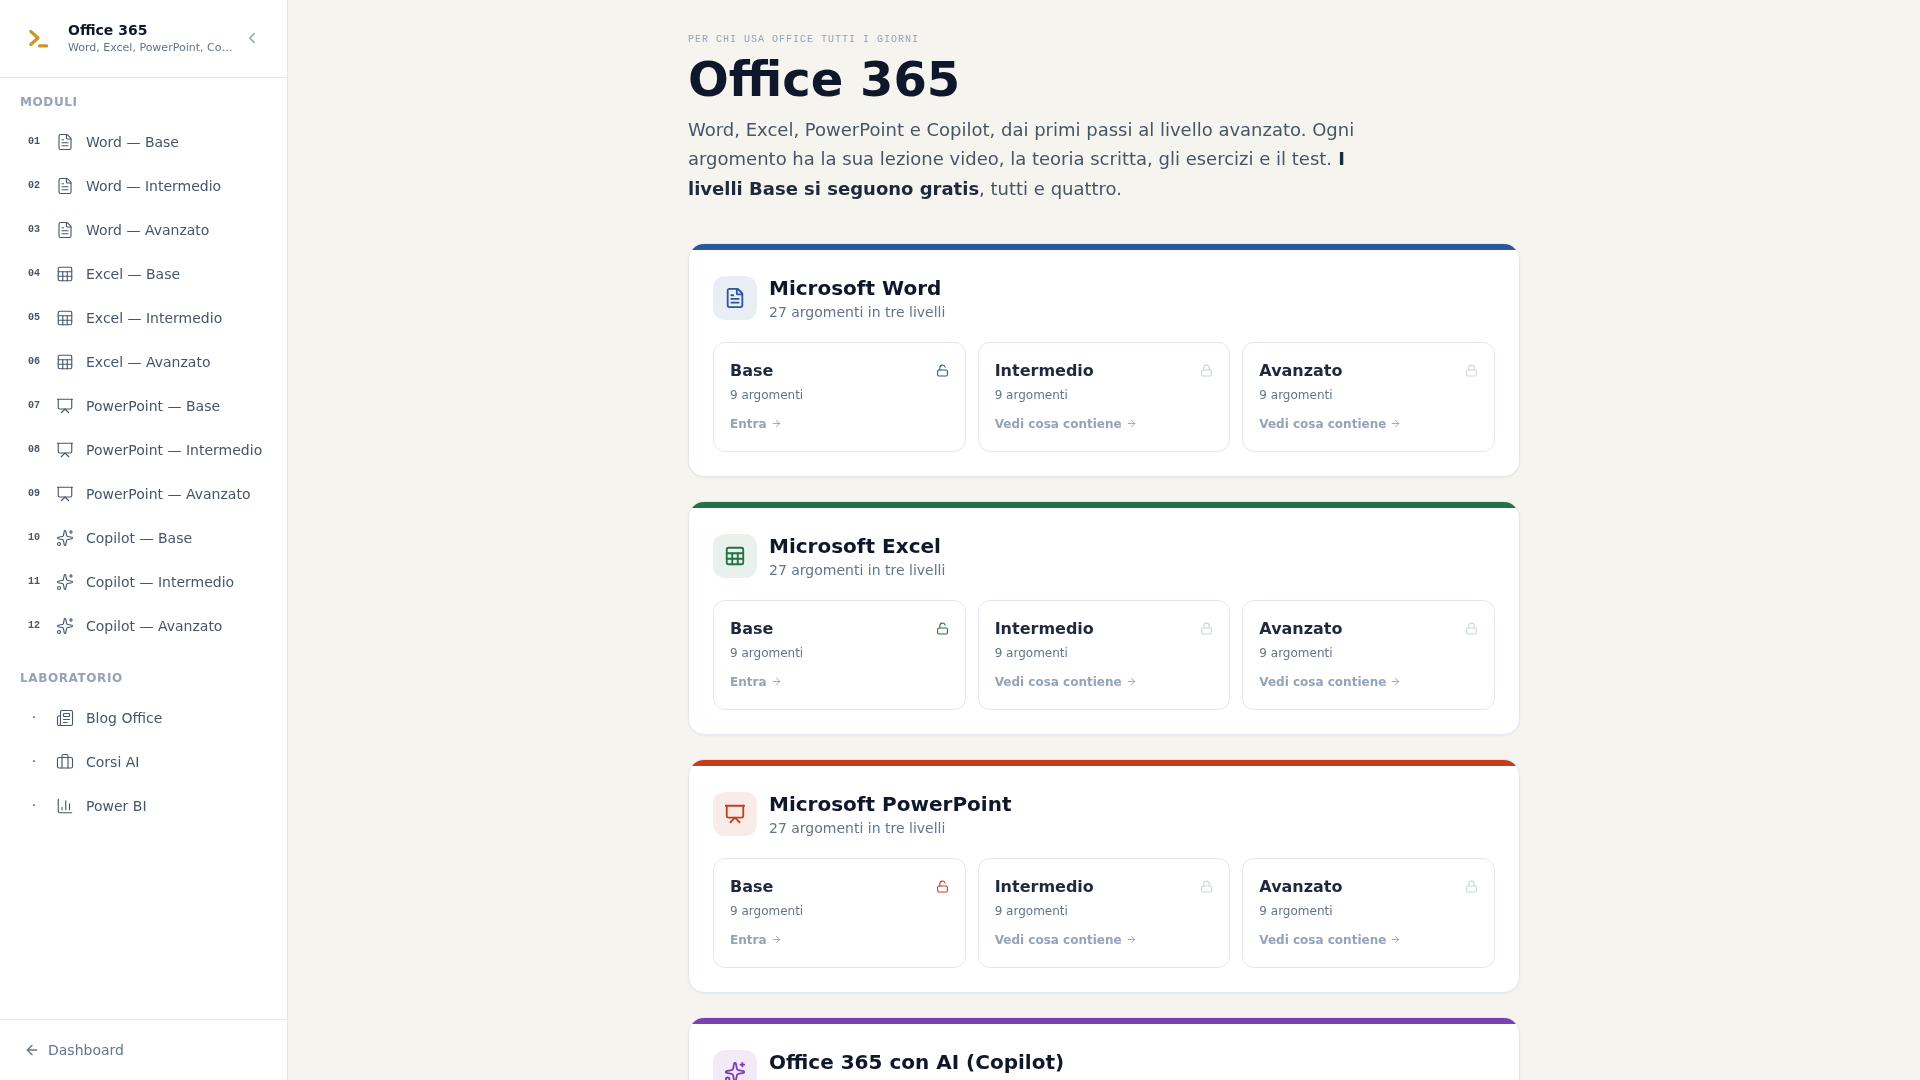Screen dimensions: 1920x1080
Task: Click the briefcase icon beside Corsi AI
Action: click(65, 762)
